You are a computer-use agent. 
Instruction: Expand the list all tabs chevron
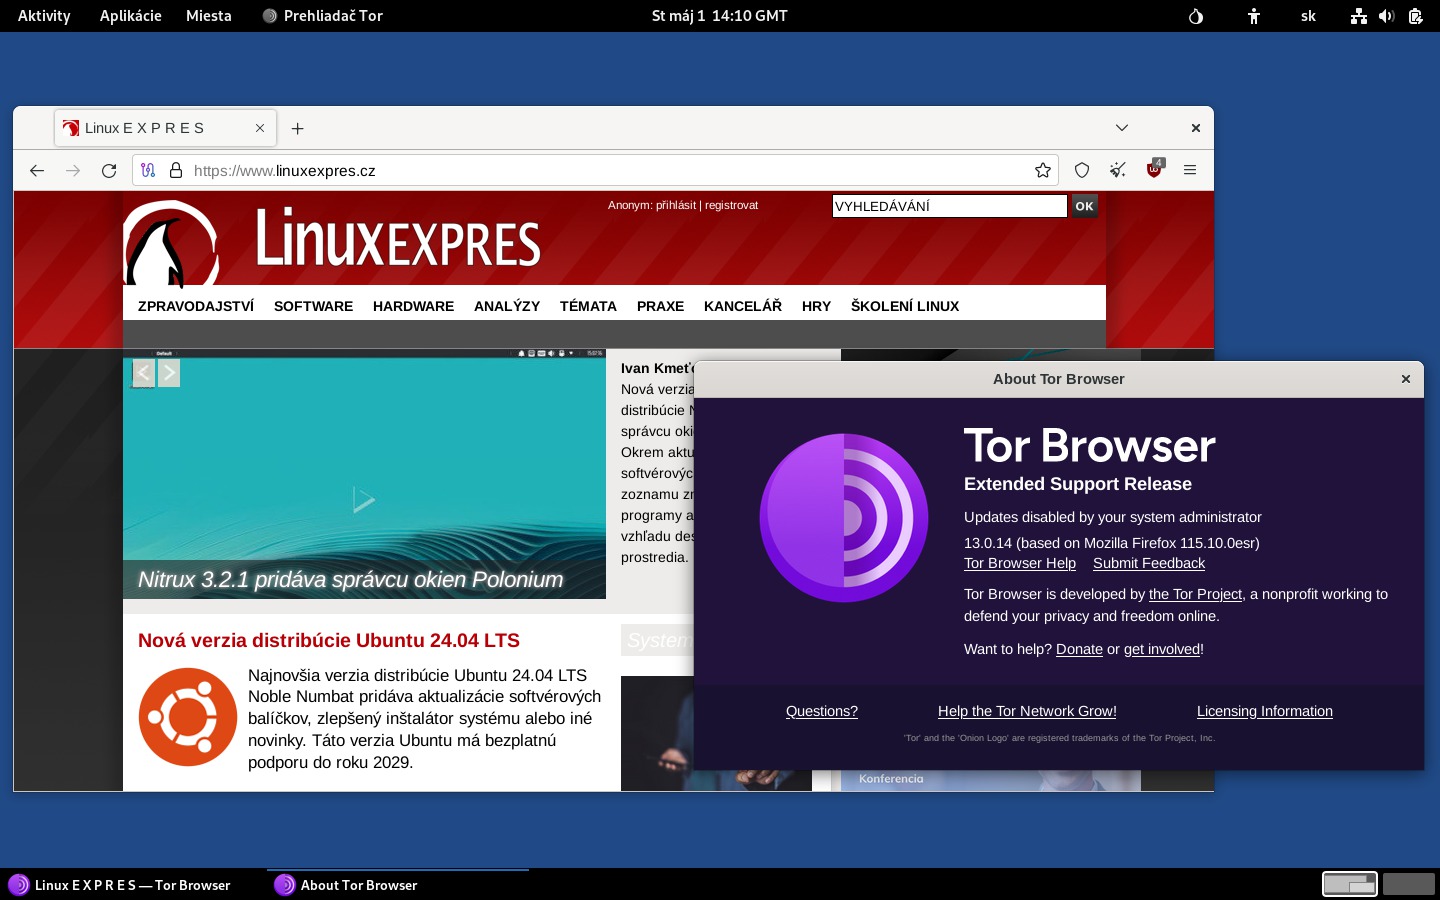point(1122,128)
